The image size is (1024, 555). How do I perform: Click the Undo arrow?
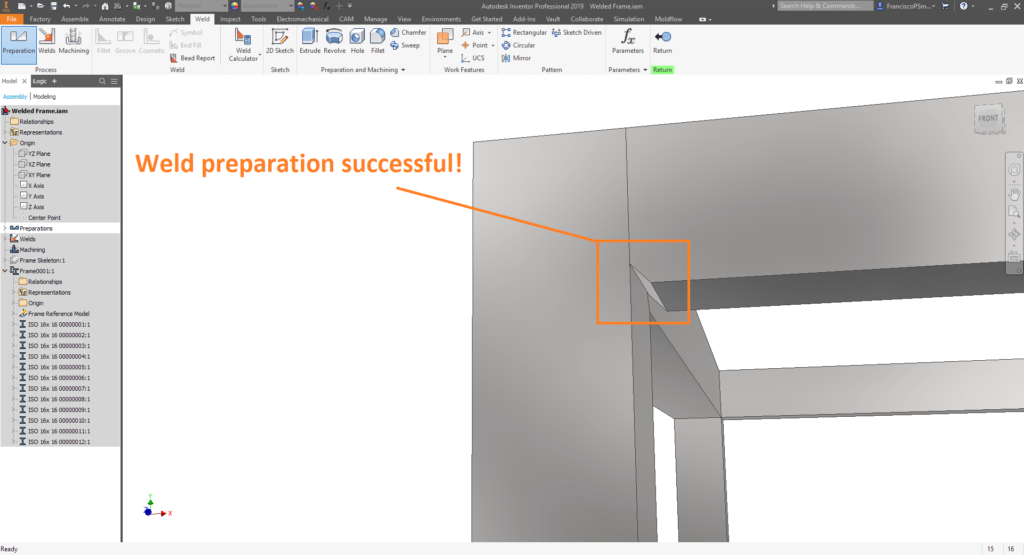(x=66, y=6)
